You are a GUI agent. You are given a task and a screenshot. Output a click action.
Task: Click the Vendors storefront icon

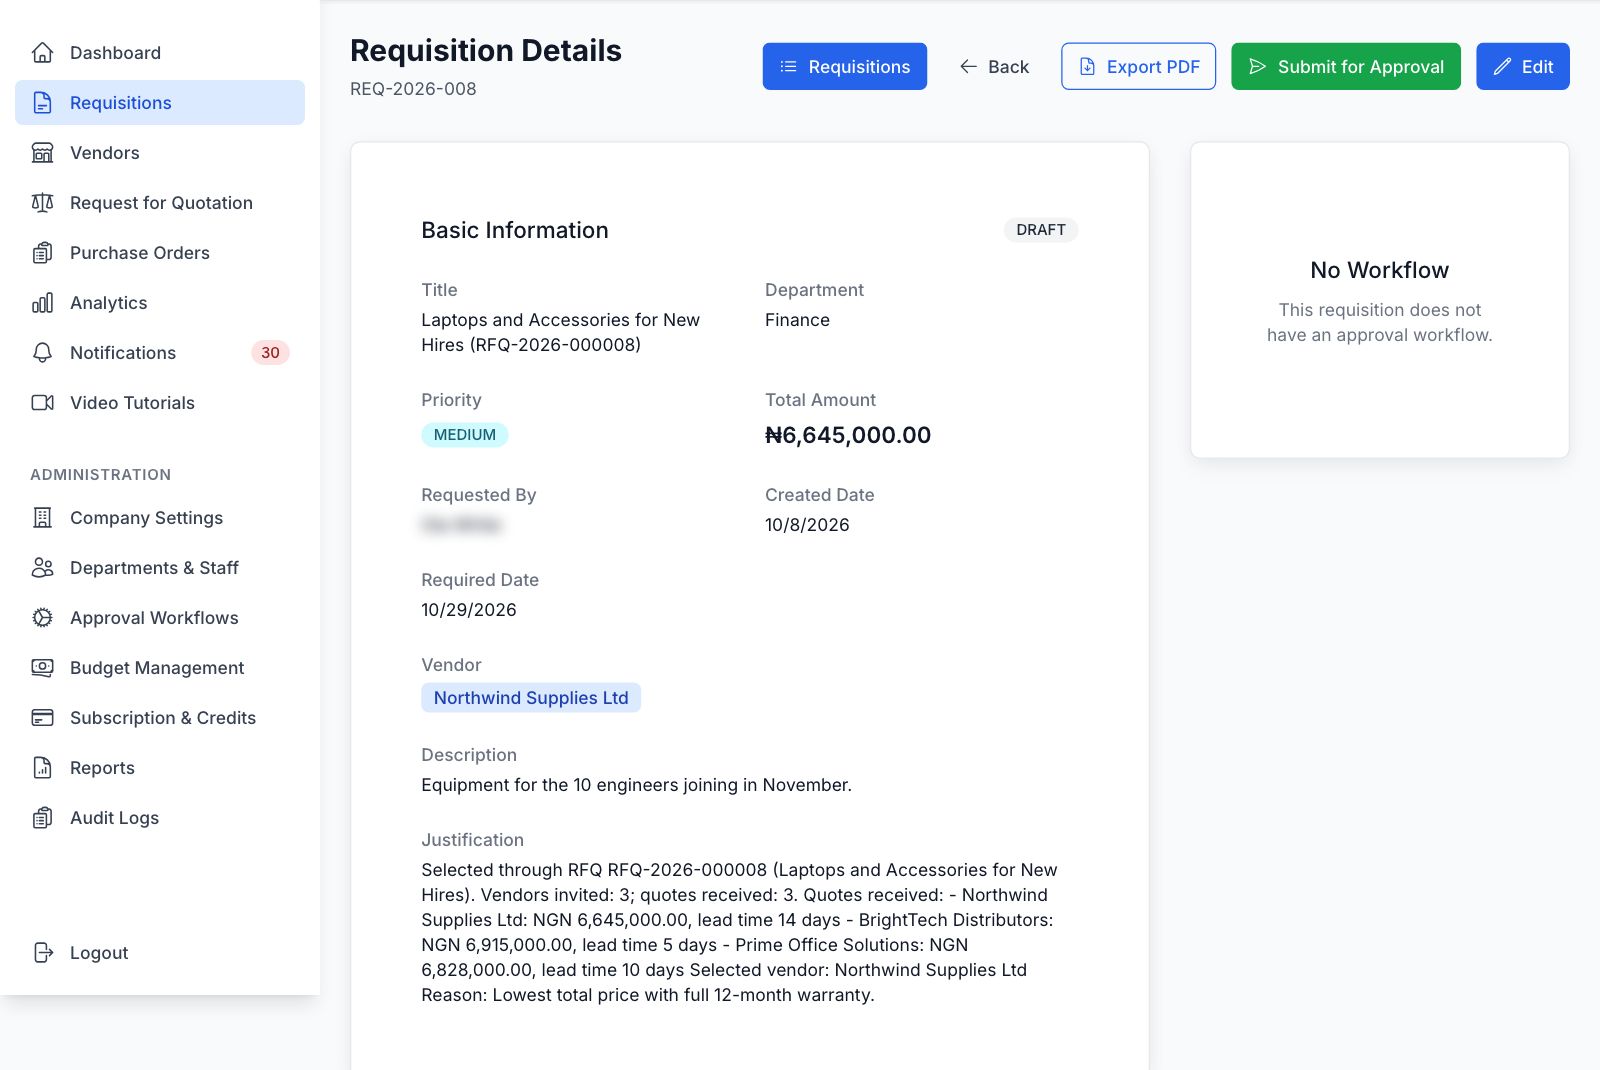[42, 153]
